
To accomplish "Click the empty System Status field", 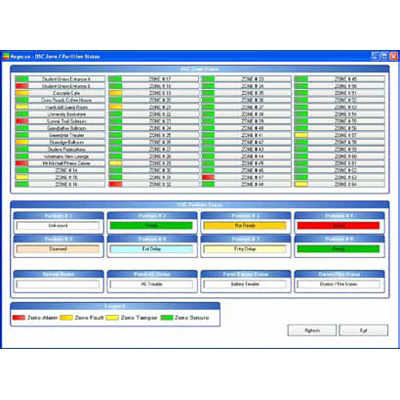I will click(58, 284).
